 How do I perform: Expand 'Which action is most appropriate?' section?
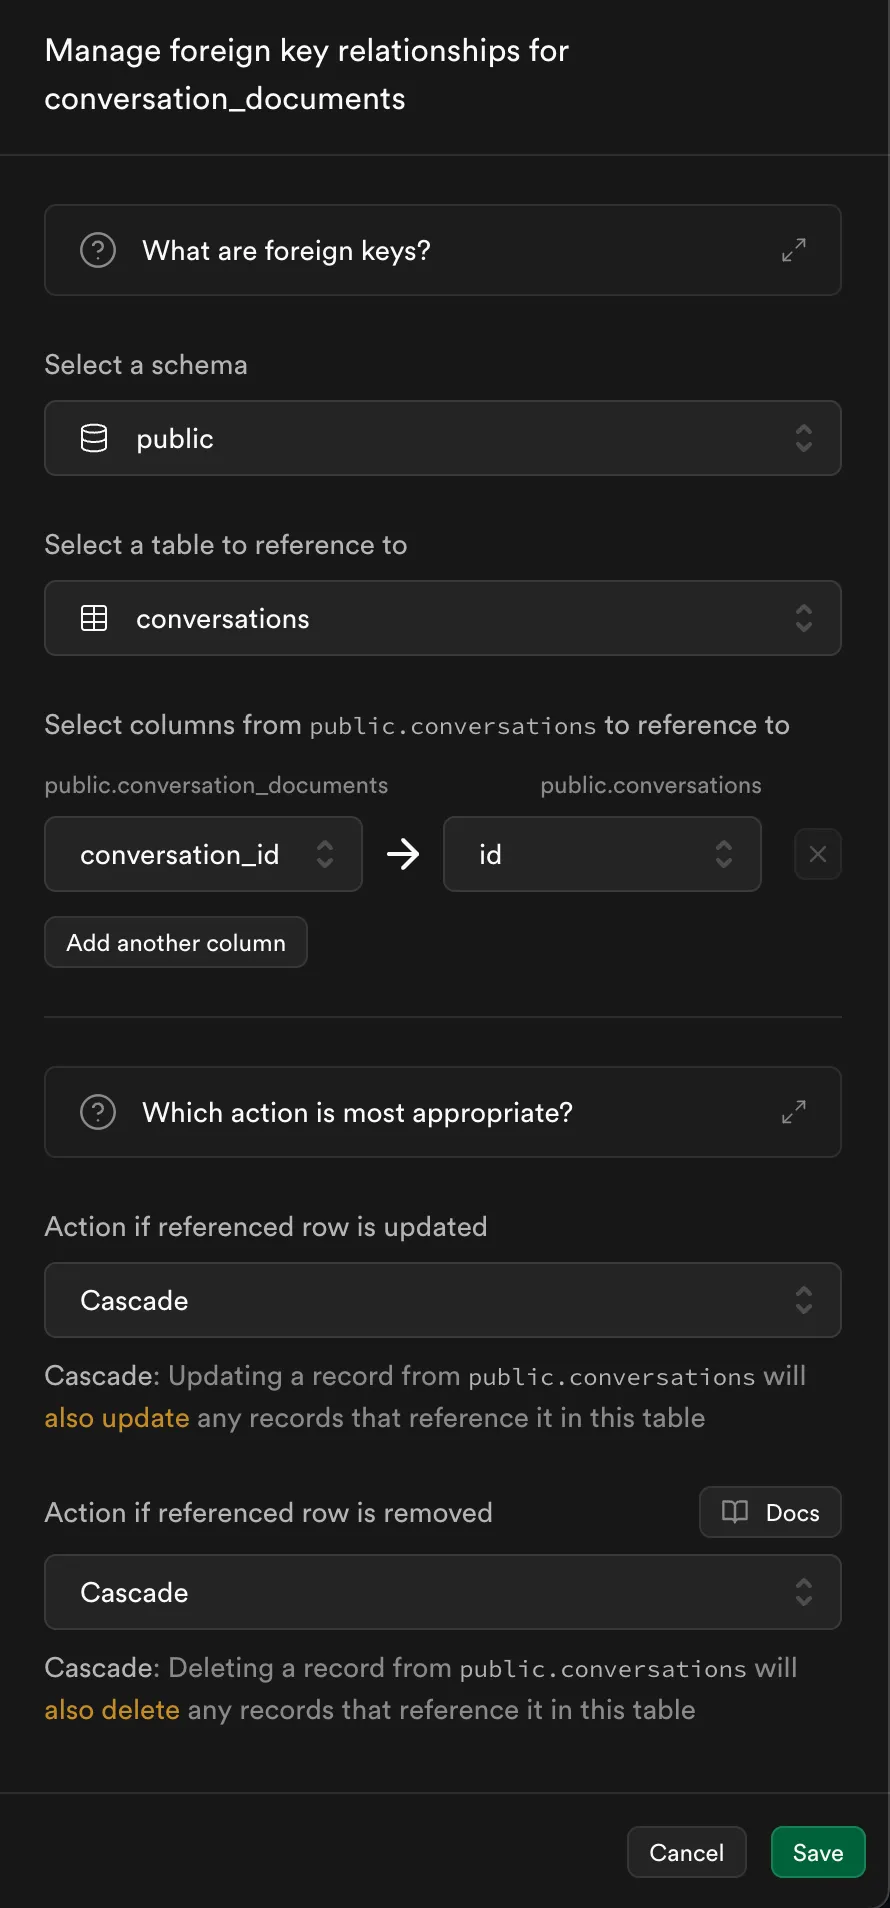(x=358, y=1112)
